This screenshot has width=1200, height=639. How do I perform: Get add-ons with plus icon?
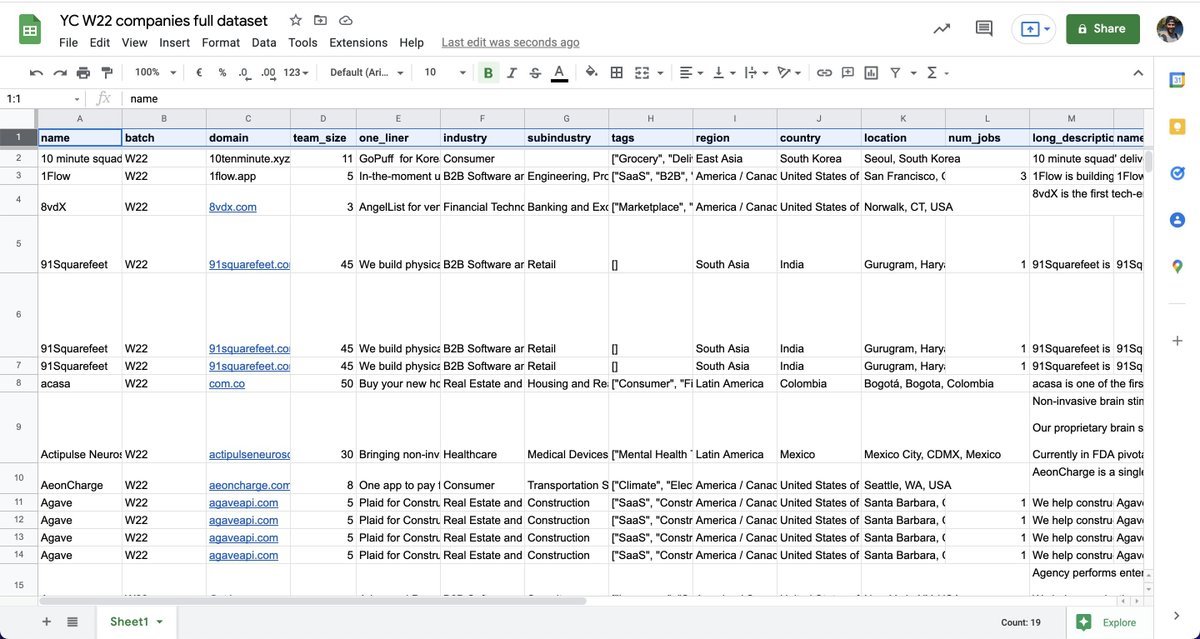(1177, 341)
